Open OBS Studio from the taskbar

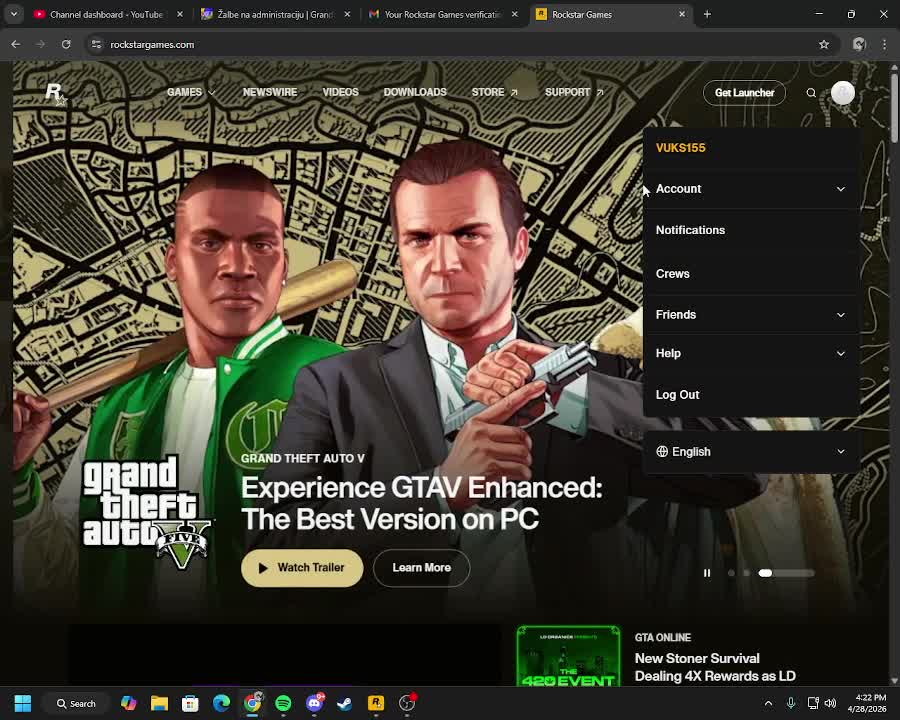coord(407,703)
